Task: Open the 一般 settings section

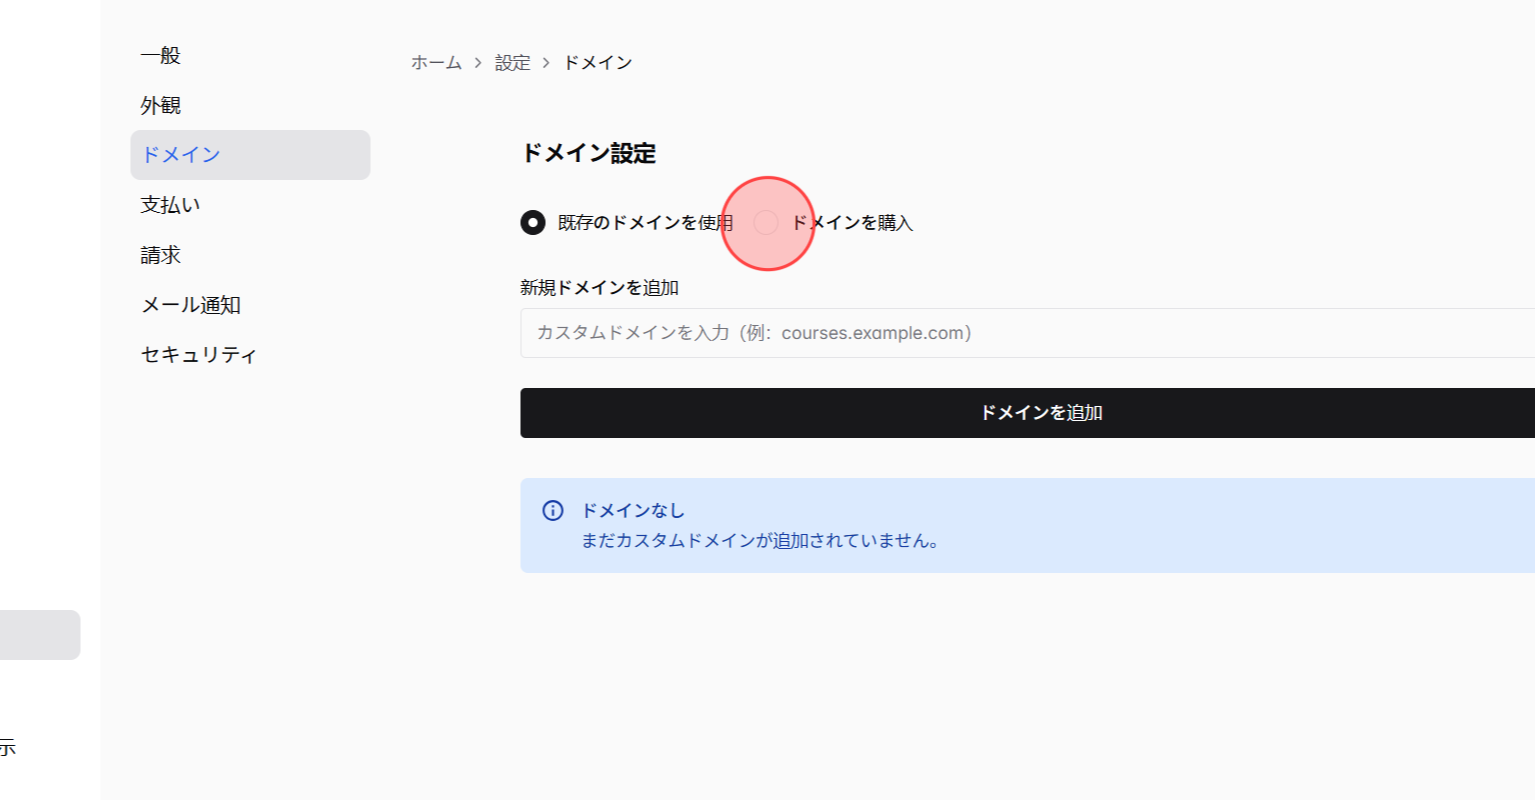Action: coord(160,55)
